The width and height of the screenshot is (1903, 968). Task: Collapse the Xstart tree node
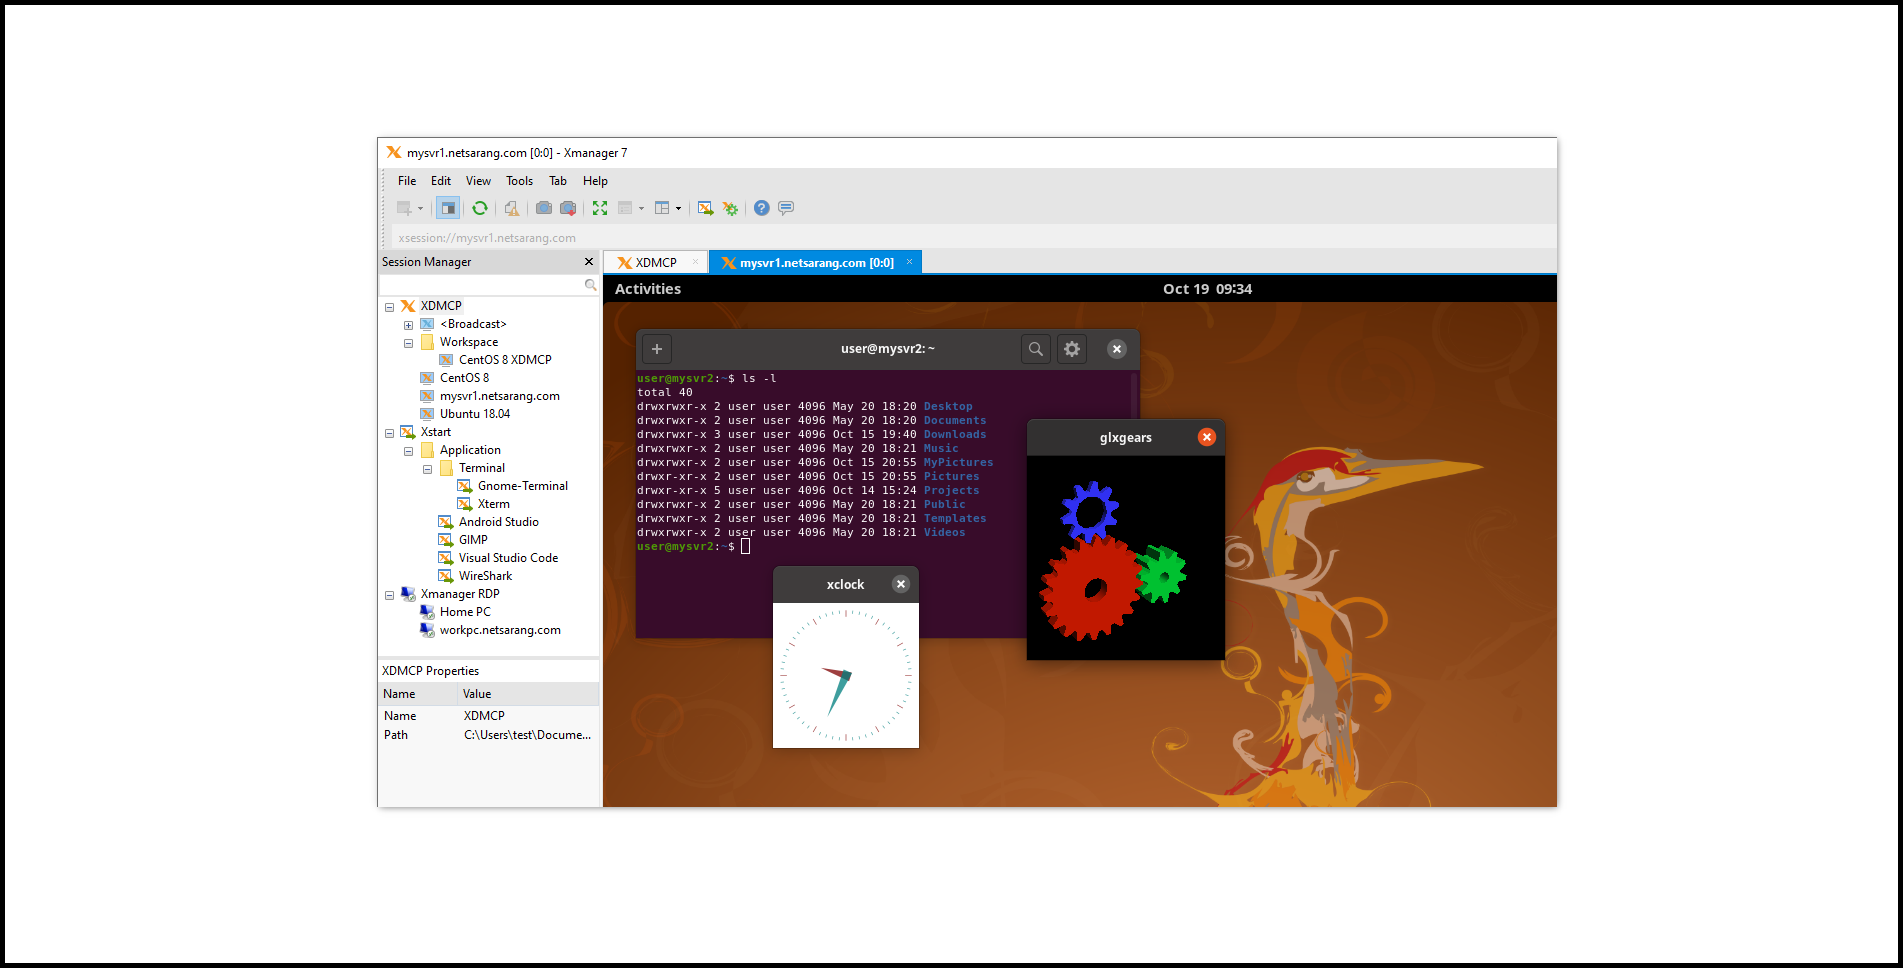[389, 433]
